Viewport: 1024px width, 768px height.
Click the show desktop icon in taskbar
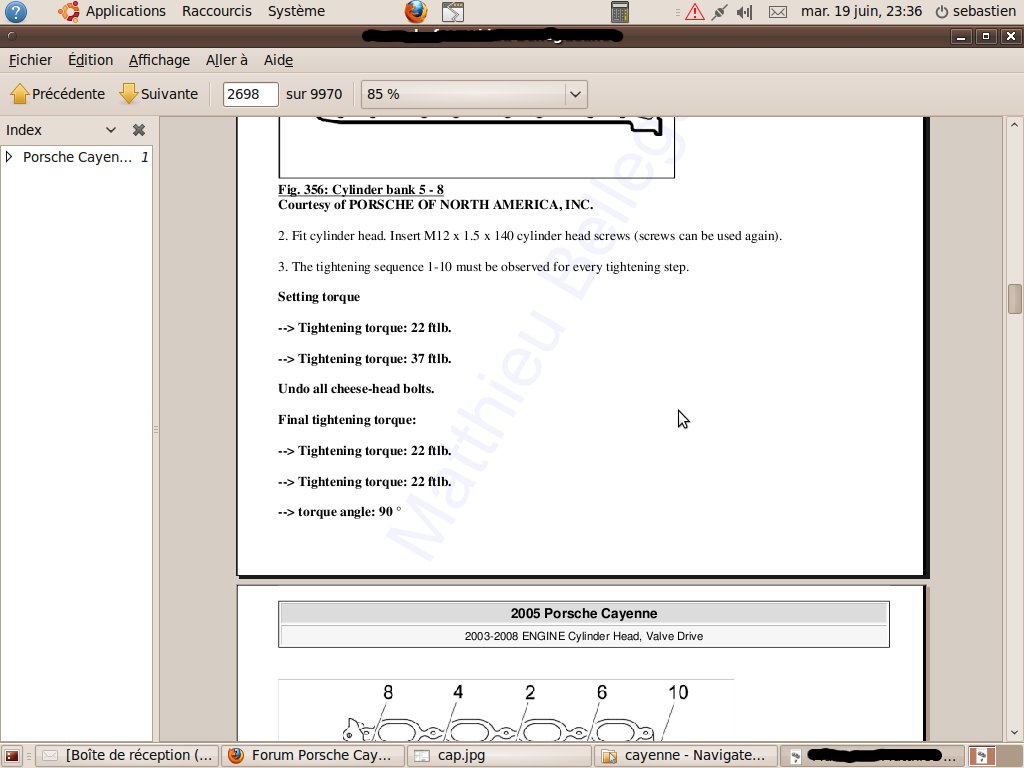(12, 756)
